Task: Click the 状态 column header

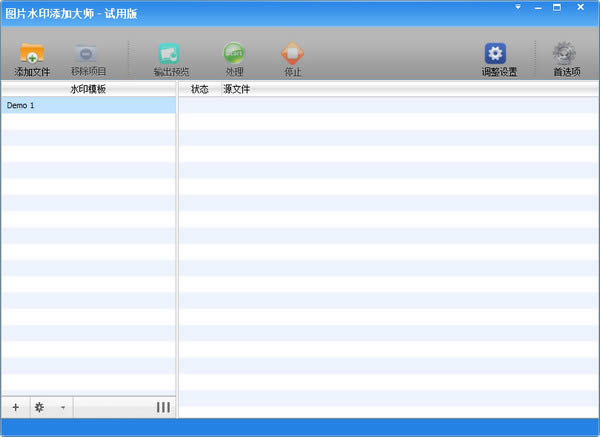Action: (x=199, y=89)
